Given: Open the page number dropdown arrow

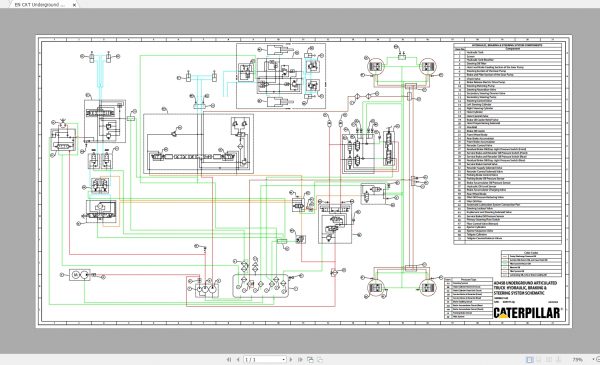Looking at the screenshot, I should pyautogui.click(x=284, y=360).
